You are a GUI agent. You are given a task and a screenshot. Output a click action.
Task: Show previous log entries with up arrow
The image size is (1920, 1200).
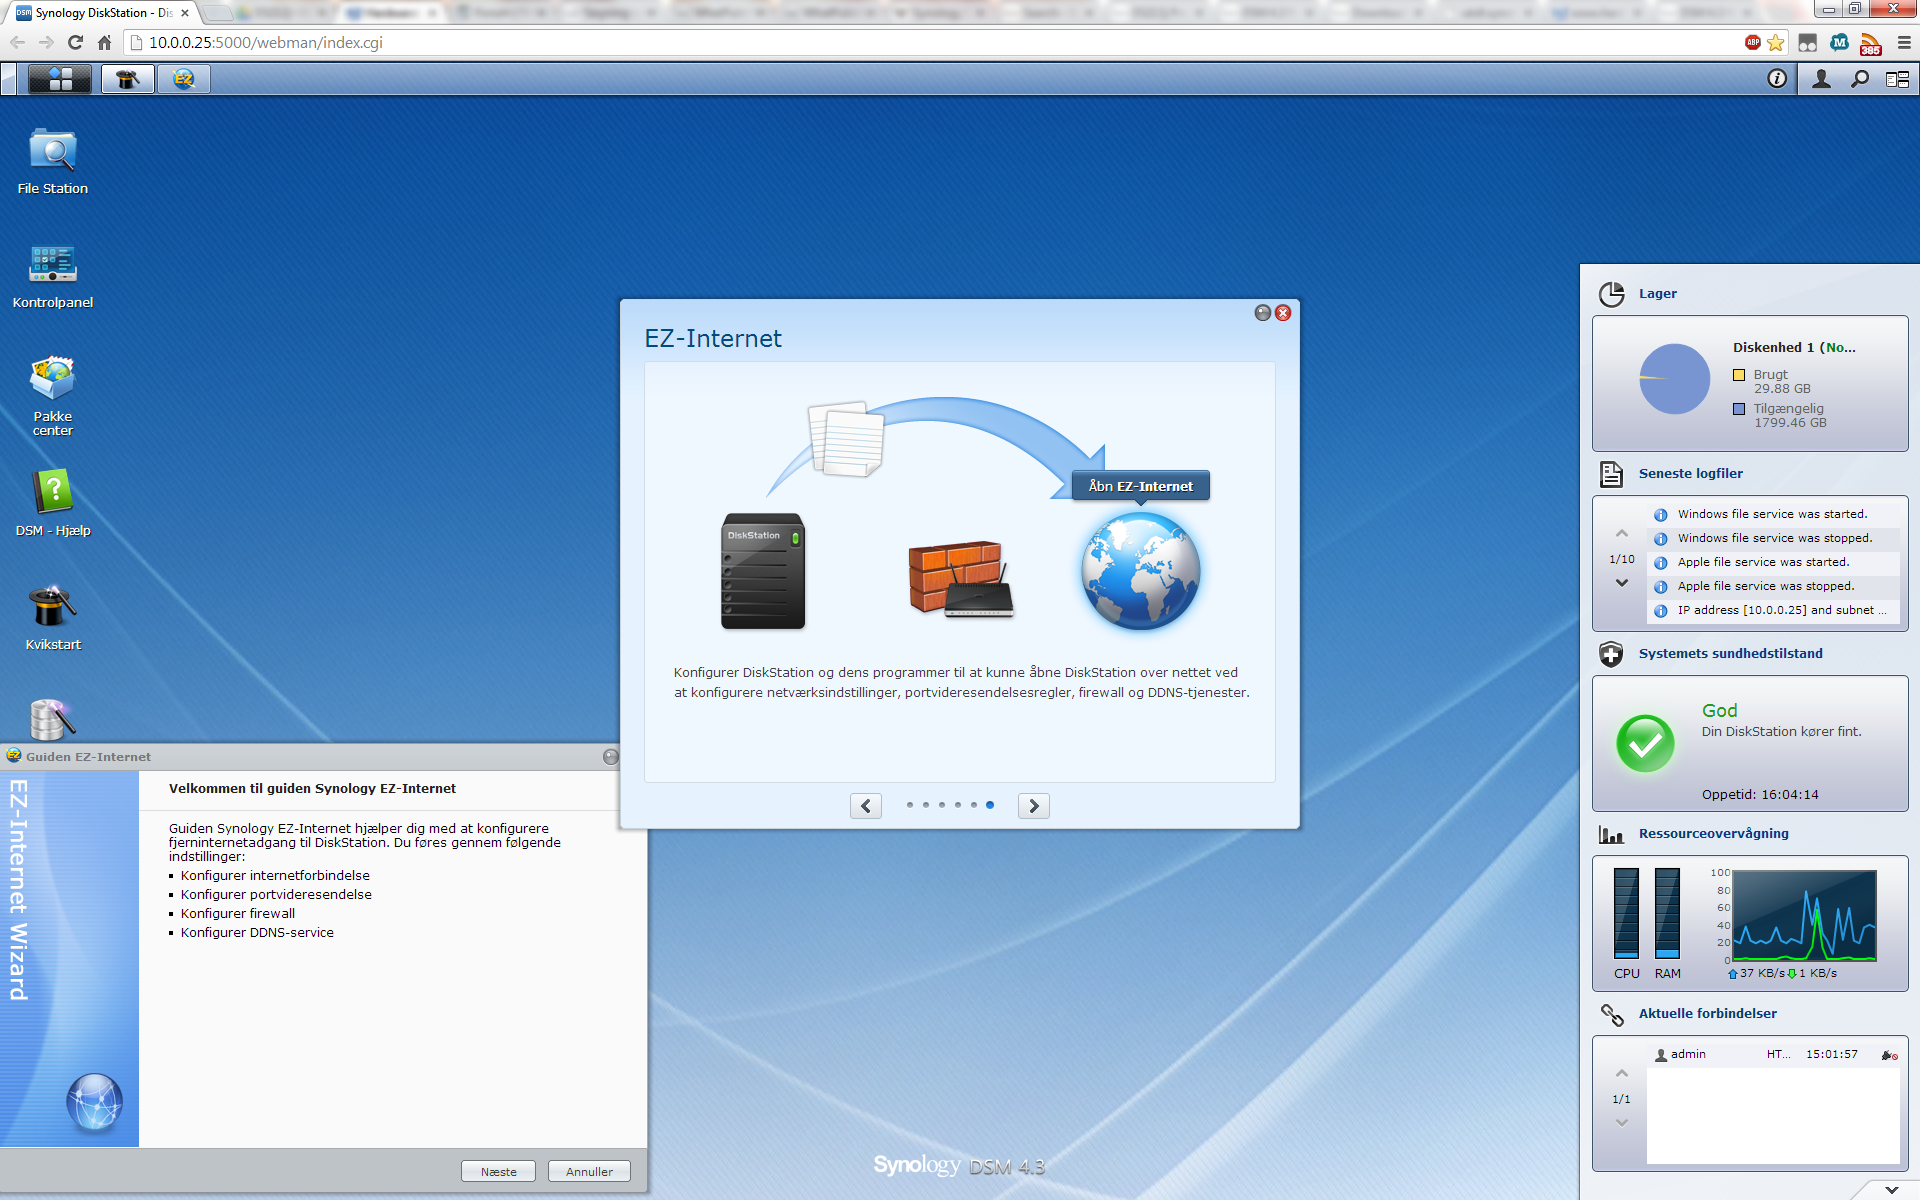pos(1622,534)
